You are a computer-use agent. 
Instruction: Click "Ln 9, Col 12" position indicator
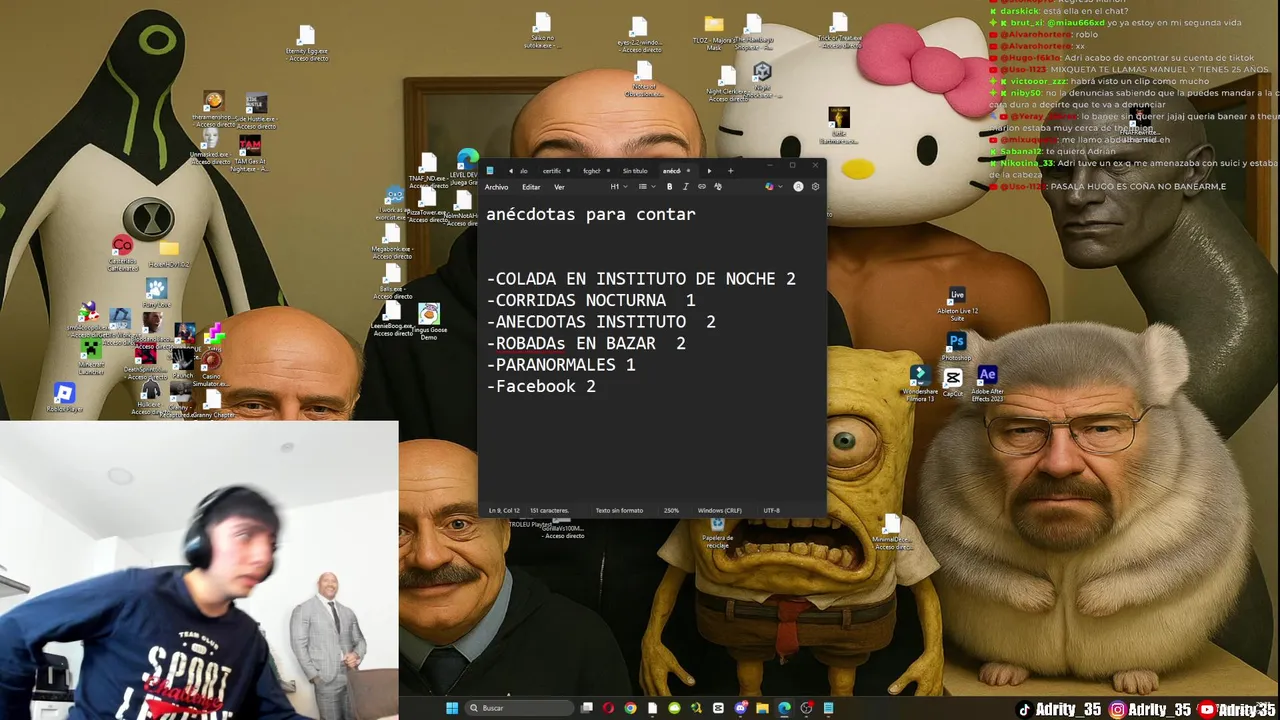point(504,510)
